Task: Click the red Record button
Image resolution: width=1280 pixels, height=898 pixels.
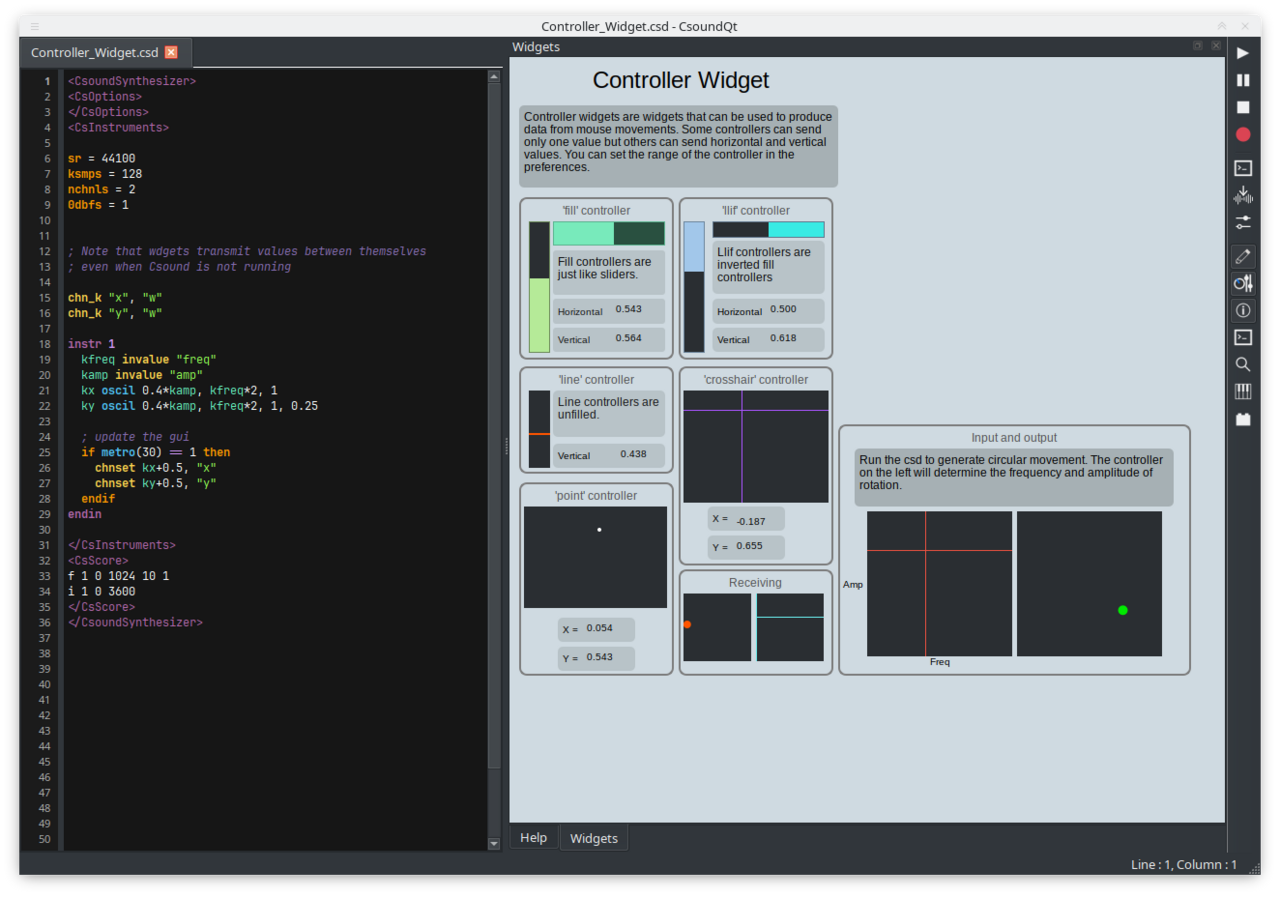Action: point(1243,134)
